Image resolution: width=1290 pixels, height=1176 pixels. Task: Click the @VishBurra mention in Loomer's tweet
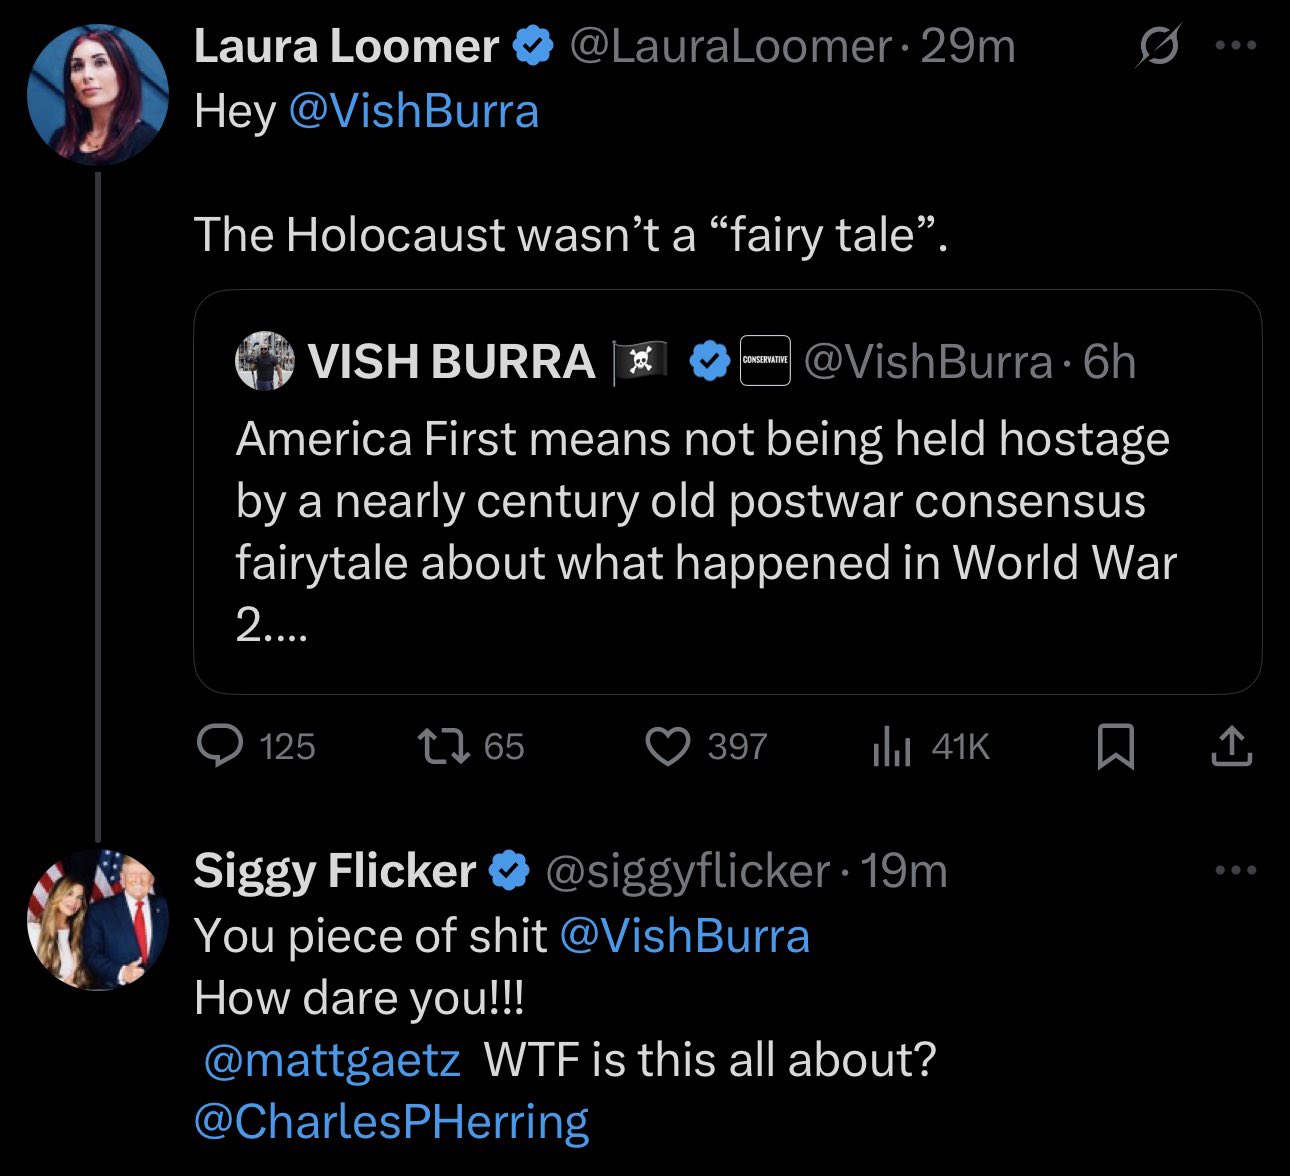coord(414,111)
